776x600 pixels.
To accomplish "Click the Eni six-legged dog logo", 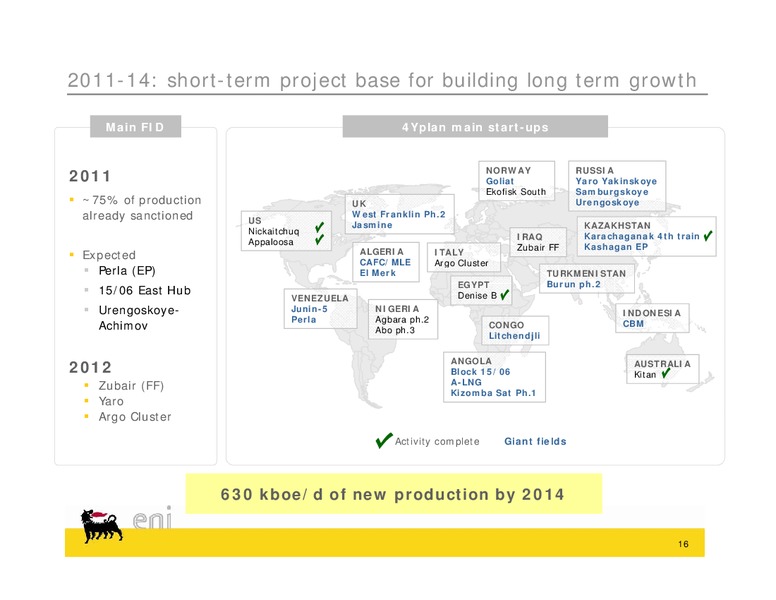I will [x=101, y=525].
